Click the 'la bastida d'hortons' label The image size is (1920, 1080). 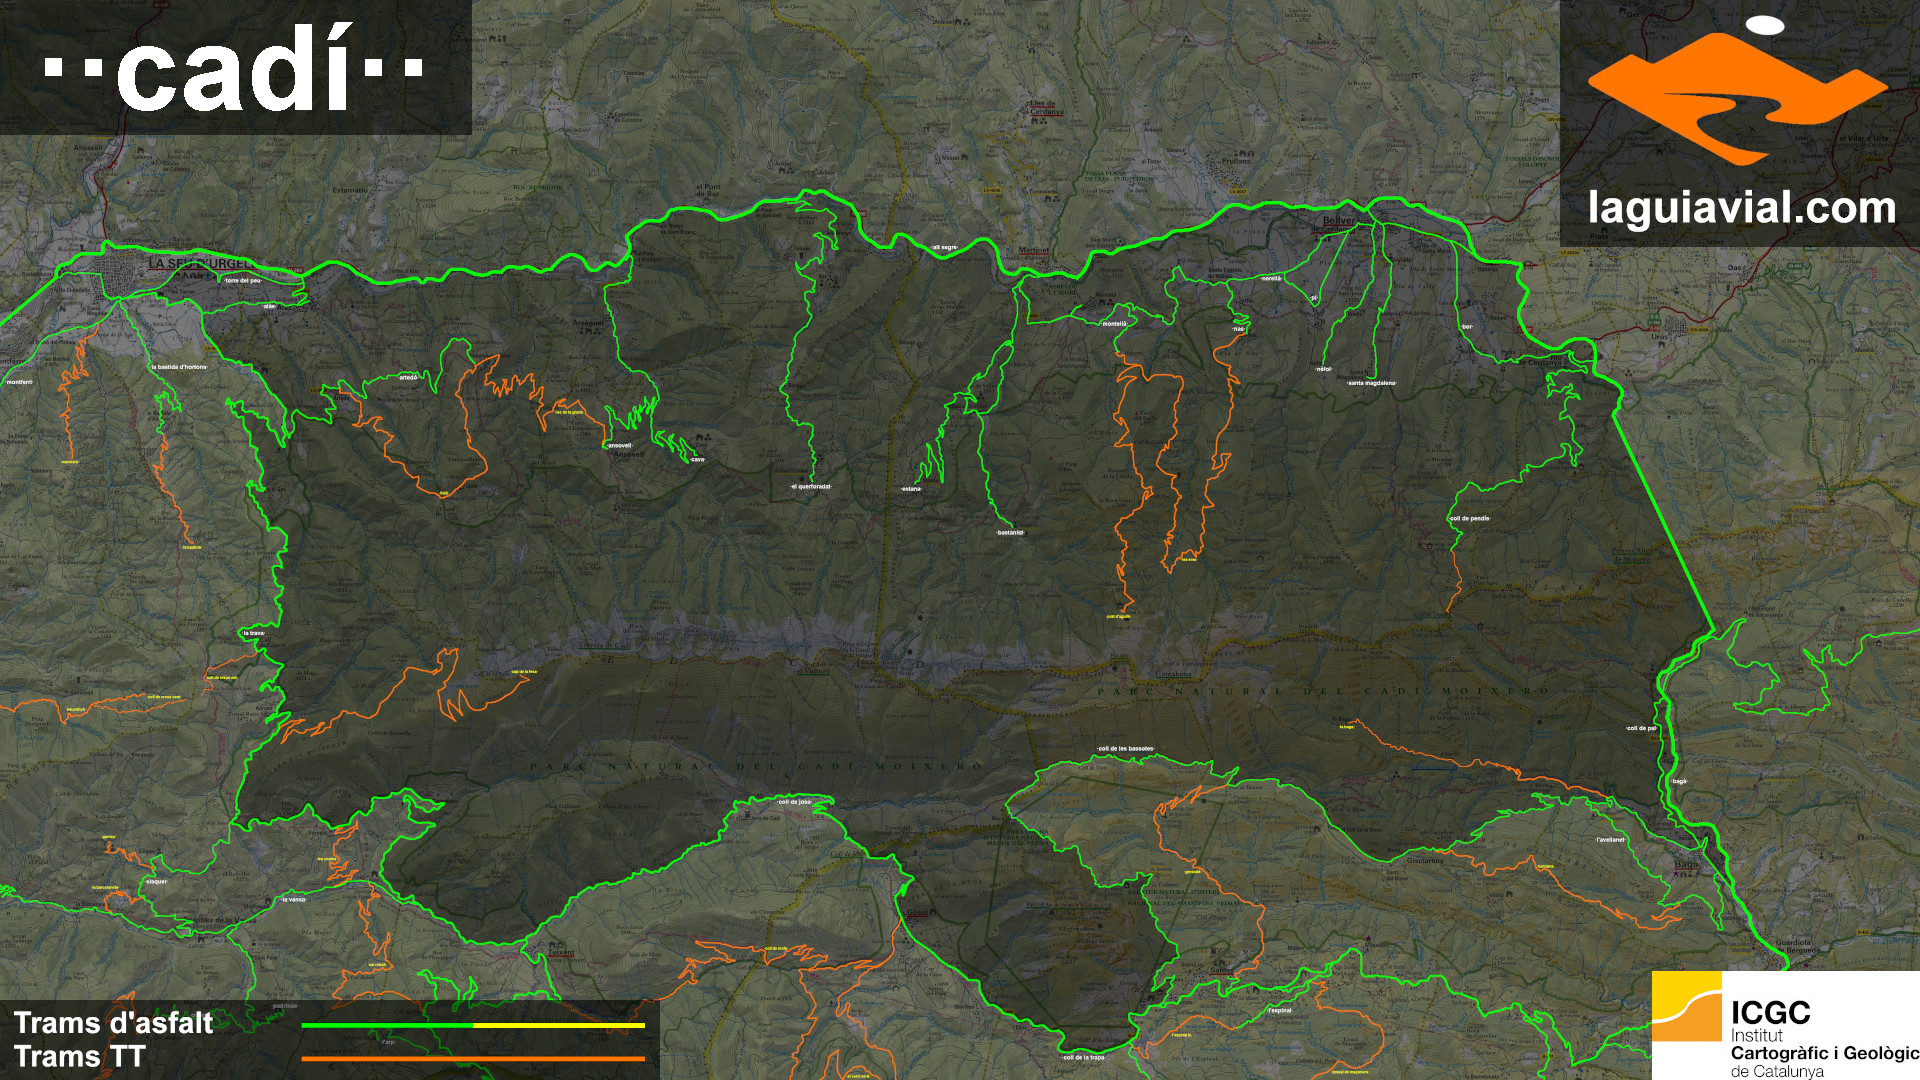(179, 367)
